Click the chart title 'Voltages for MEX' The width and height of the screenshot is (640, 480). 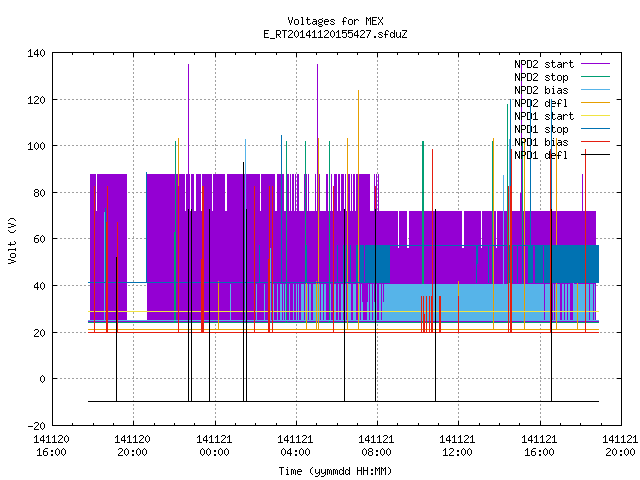point(335,21)
